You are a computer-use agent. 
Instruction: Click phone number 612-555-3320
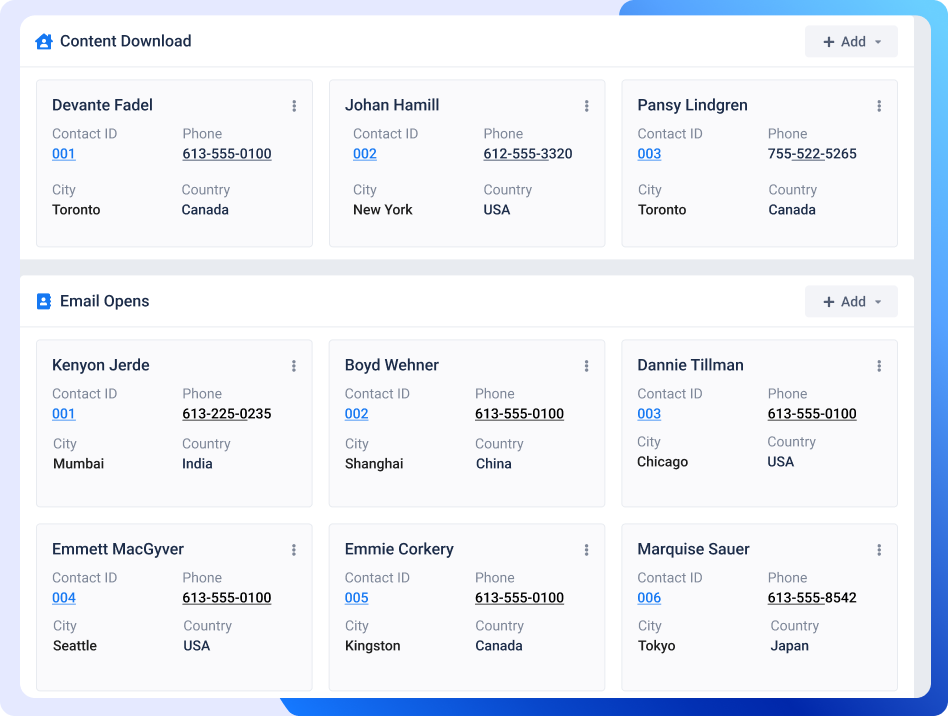(528, 154)
